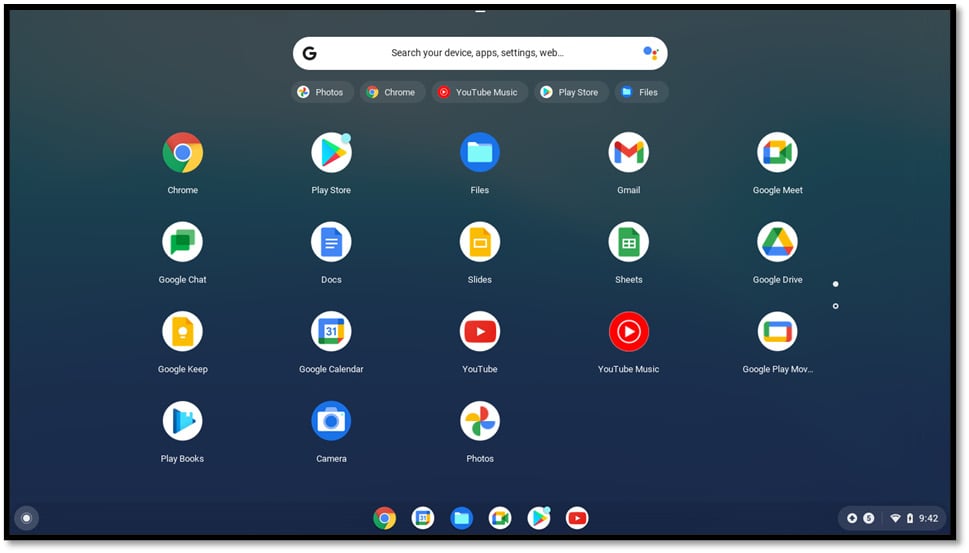The image size is (969, 553).
Task: Click the launcher button on the shelf
Action: pyautogui.click(x=27, y=518)
